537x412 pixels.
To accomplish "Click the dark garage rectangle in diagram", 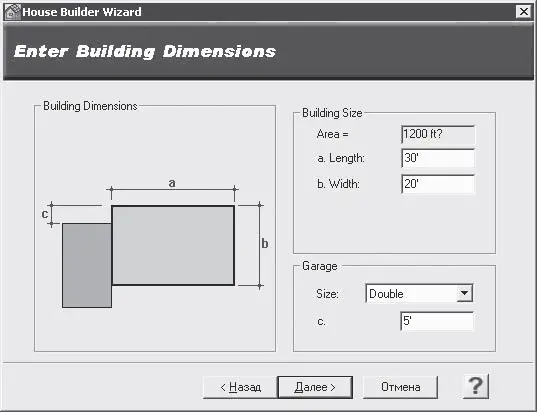I will 87,265.
